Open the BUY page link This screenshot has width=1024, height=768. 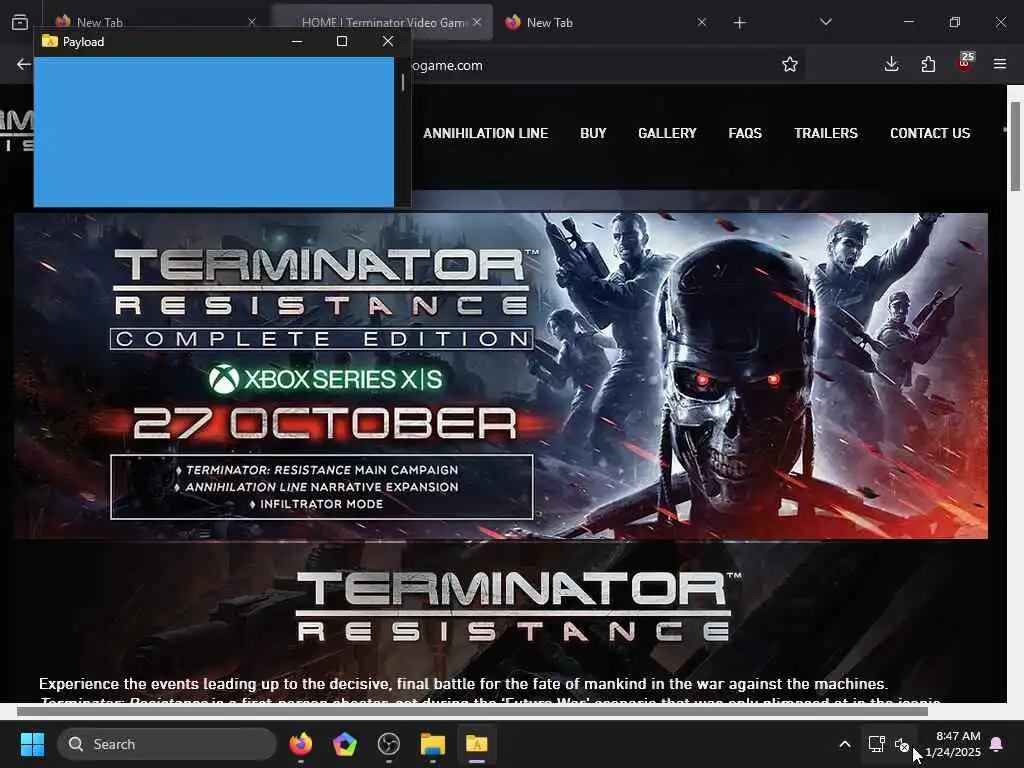pyautogui.click(x=593, y=133)
